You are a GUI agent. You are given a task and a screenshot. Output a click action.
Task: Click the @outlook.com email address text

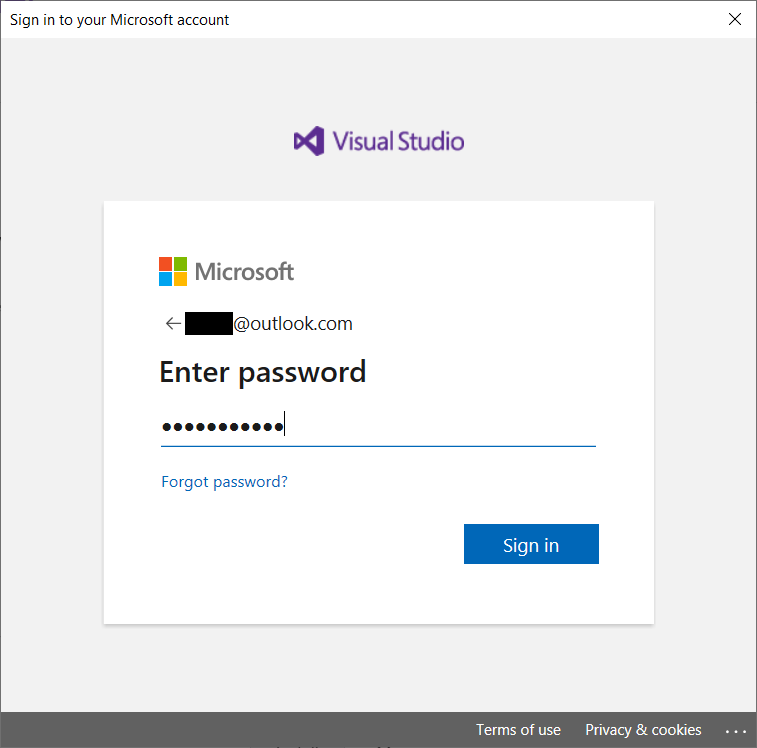[293, 324]
